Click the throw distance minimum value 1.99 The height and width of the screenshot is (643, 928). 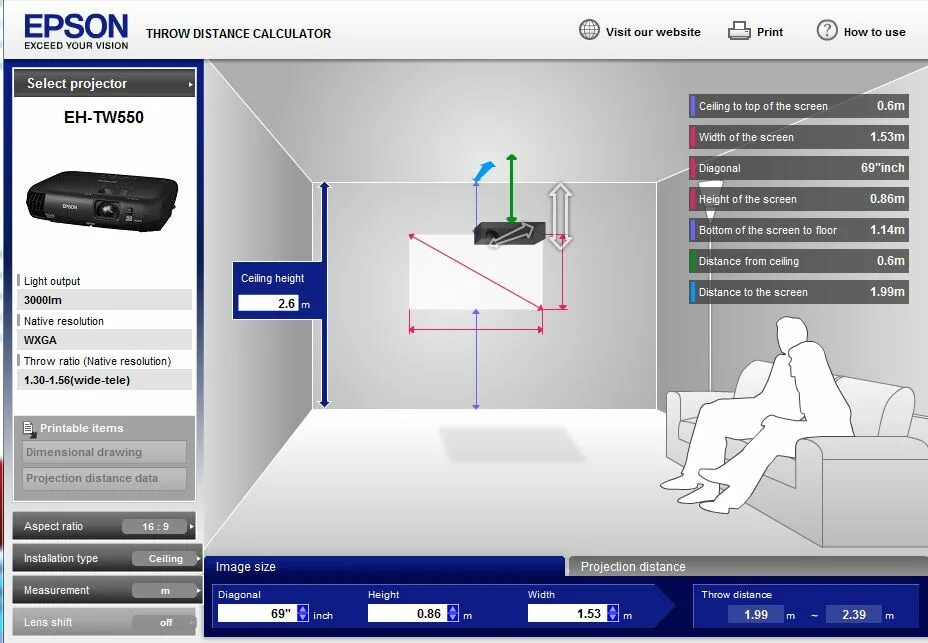click(x=756, y=615)
